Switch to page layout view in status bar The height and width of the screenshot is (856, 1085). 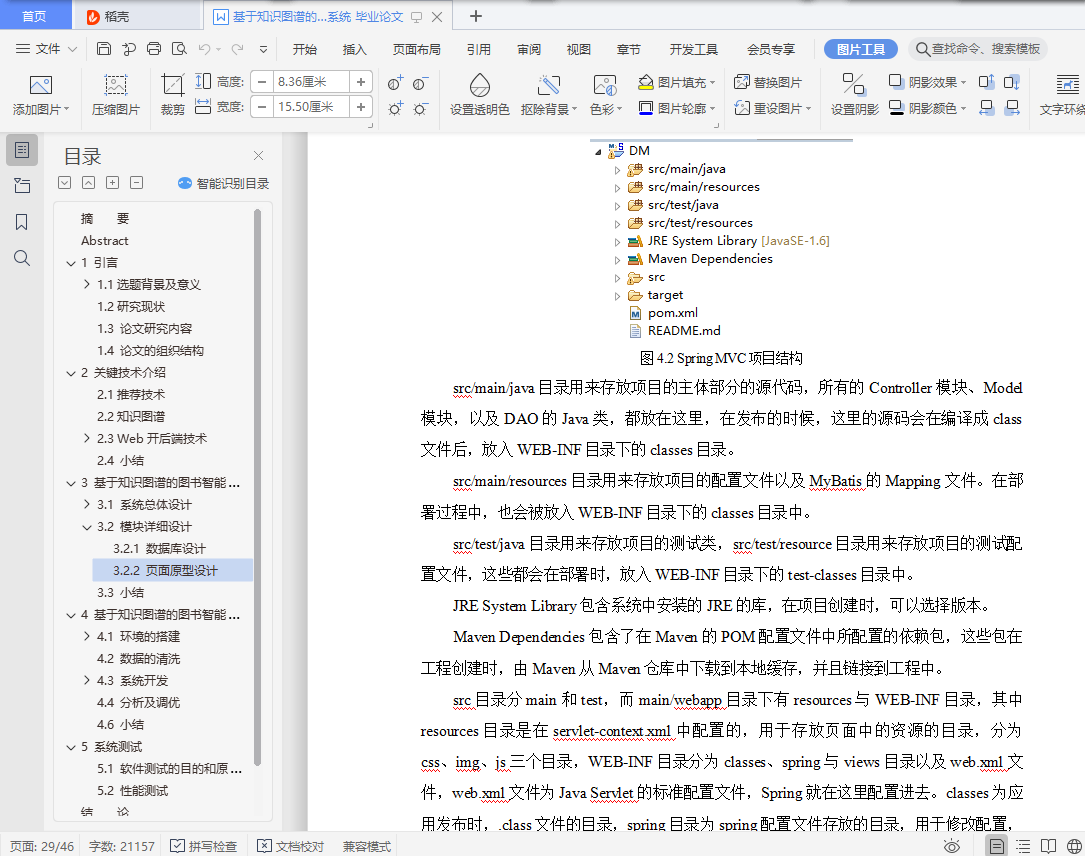coord(996,846)
